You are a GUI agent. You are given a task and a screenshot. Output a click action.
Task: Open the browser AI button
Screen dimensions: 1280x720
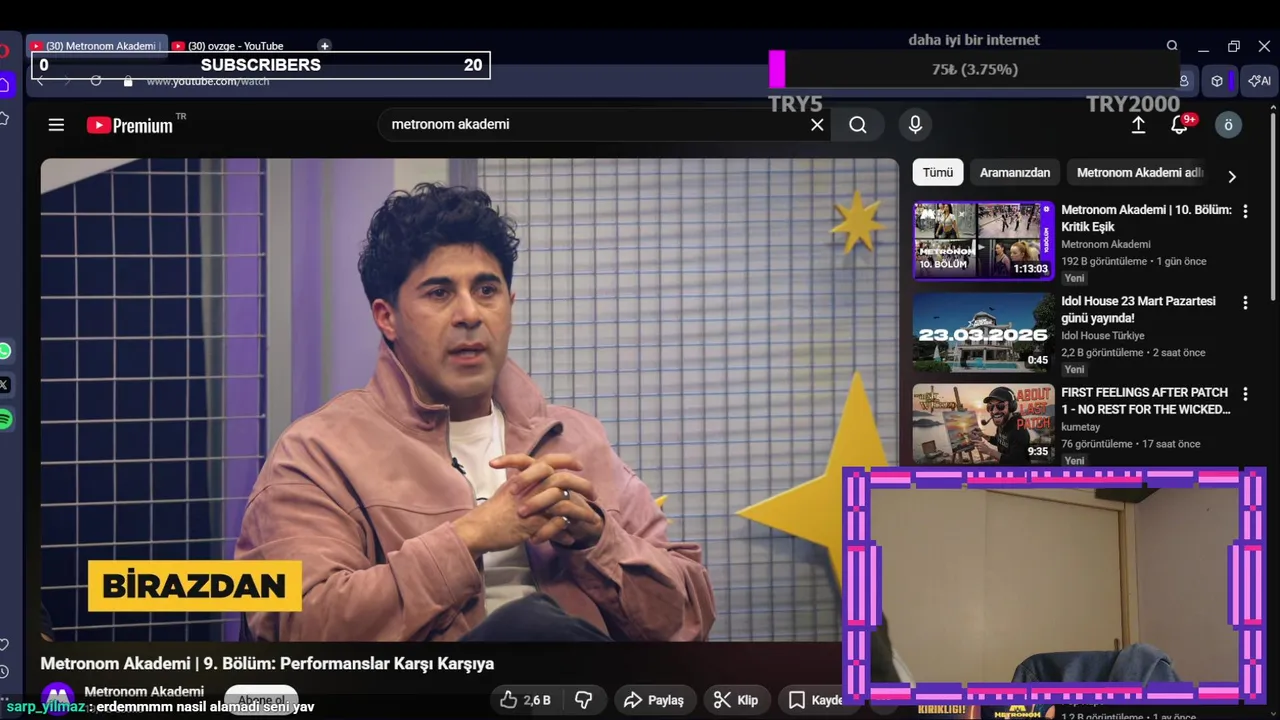tap(1259, 81)
